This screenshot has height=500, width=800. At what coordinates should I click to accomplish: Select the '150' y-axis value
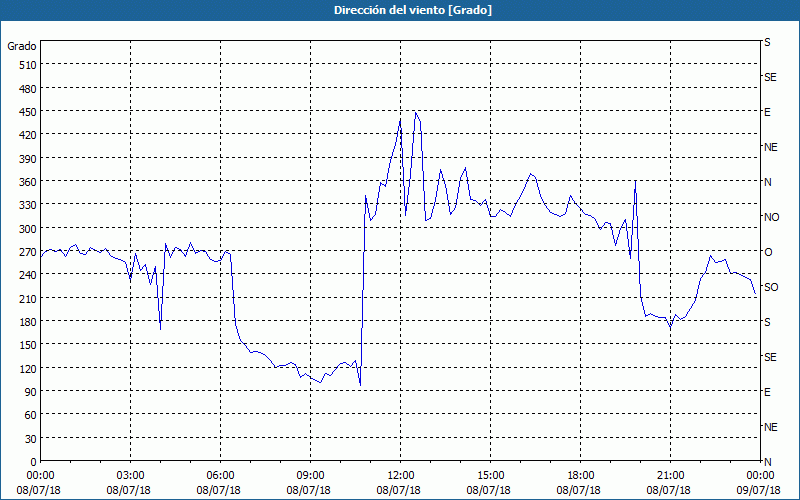(x=28, y=345)
